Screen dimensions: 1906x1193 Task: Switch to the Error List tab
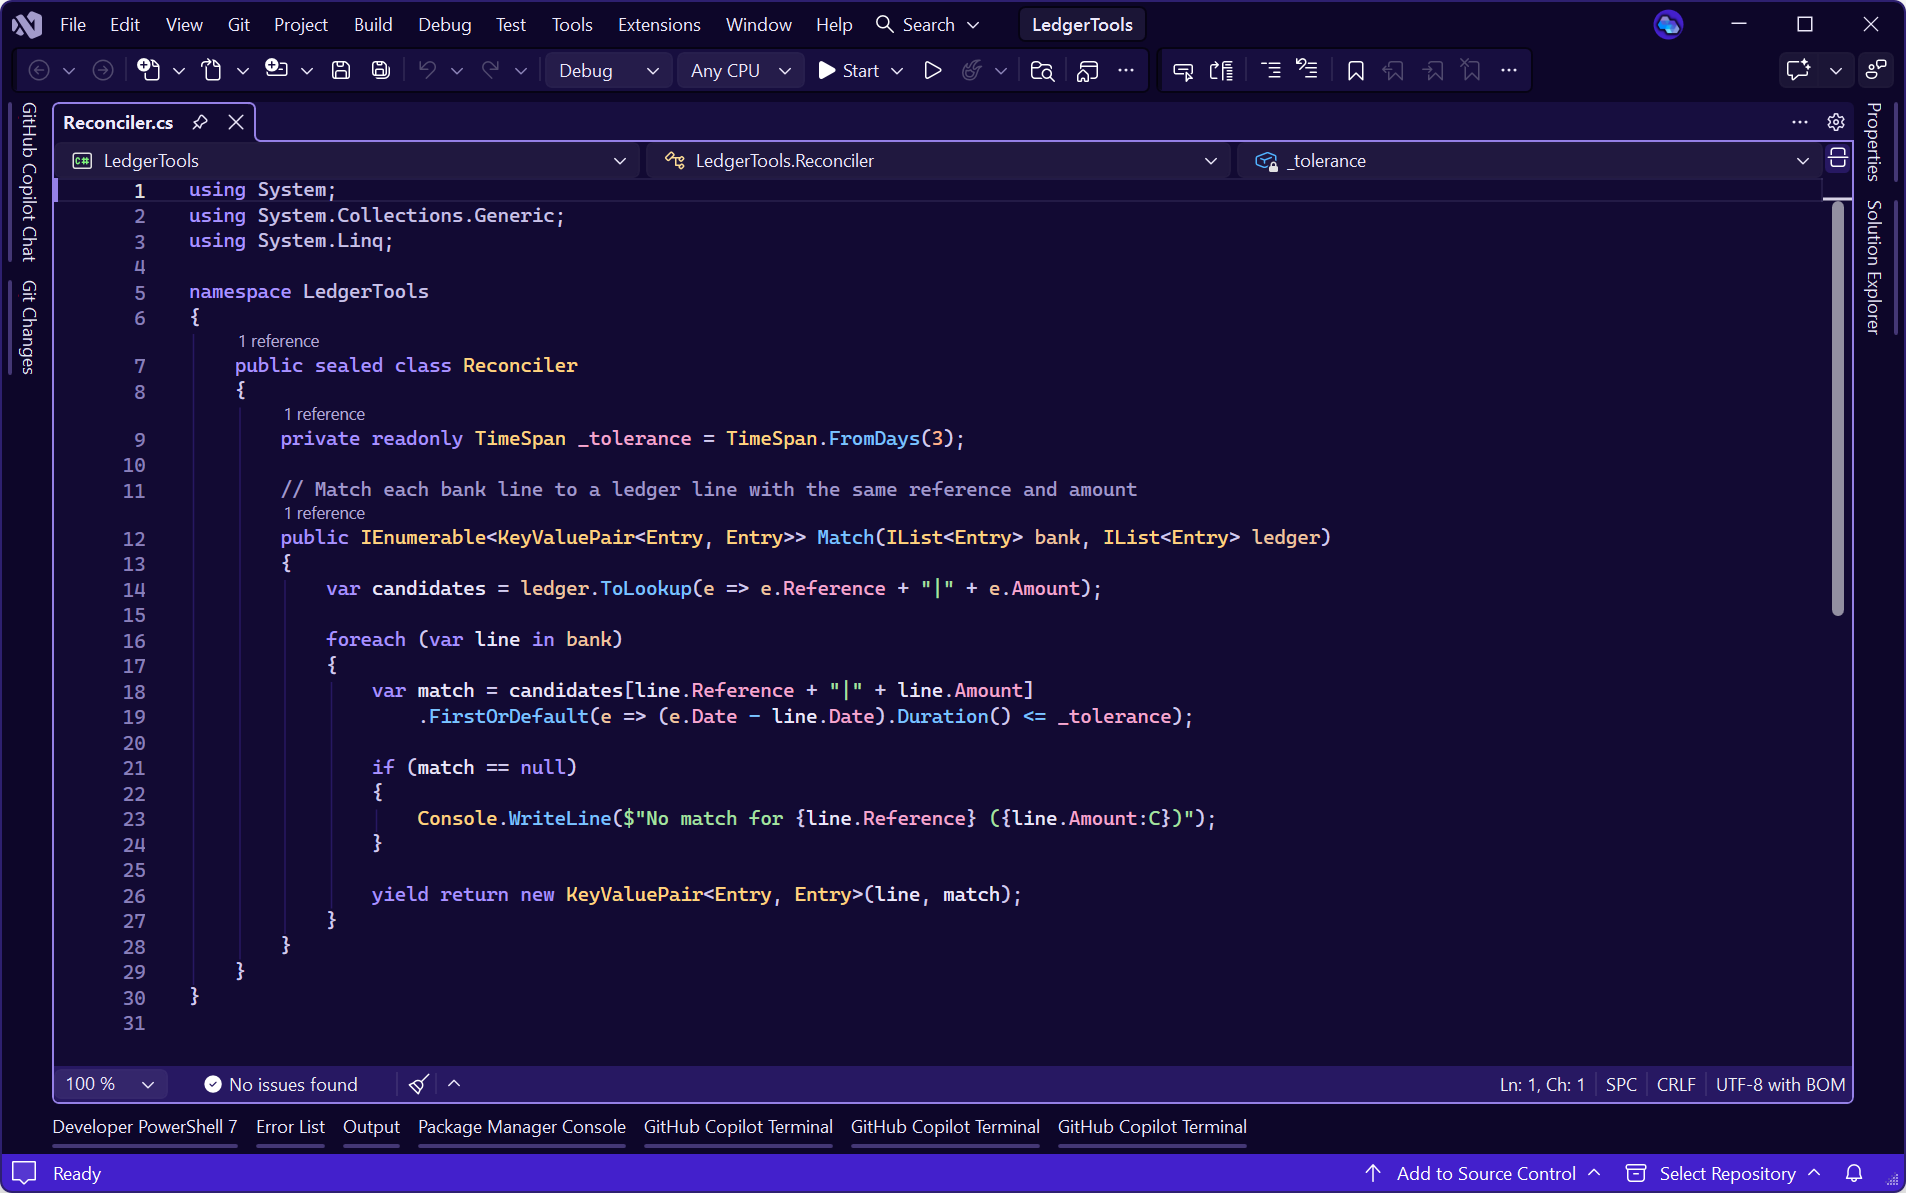290,1127
